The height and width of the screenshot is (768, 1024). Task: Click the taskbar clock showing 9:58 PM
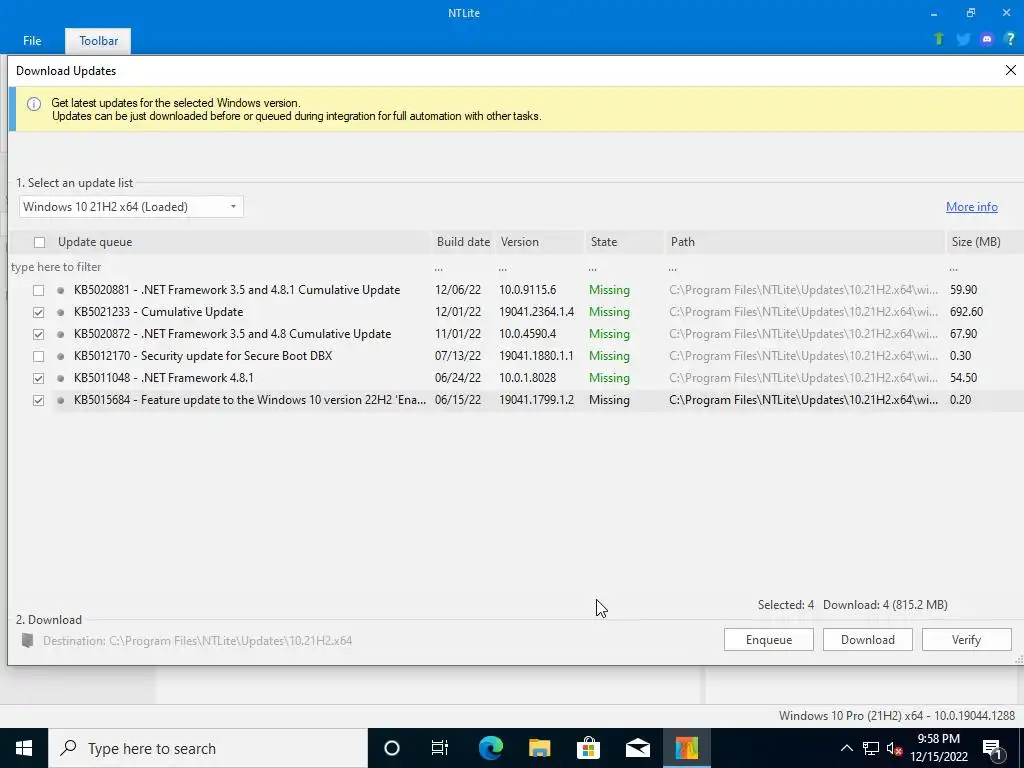(x=938, y=748)
